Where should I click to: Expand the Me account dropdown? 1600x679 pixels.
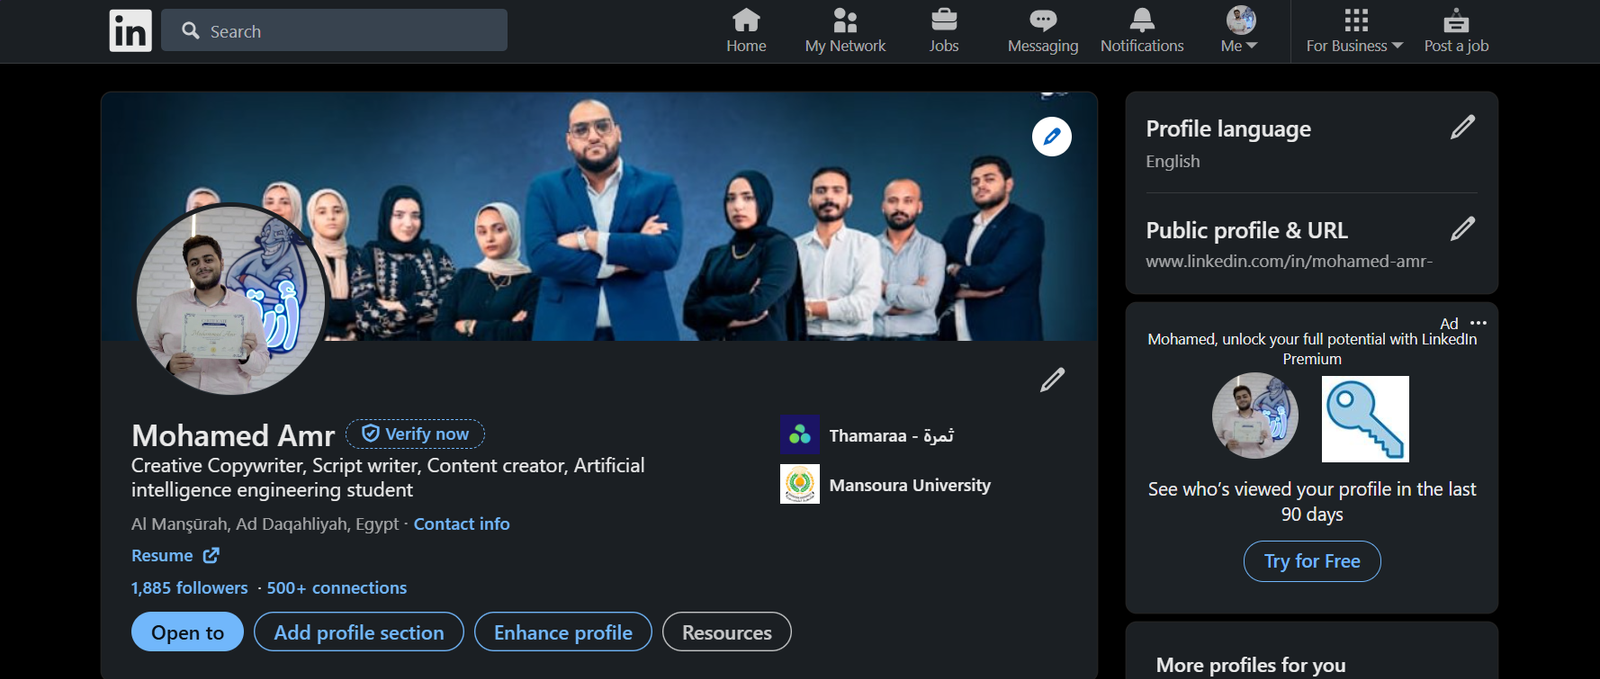point(1240,31)
